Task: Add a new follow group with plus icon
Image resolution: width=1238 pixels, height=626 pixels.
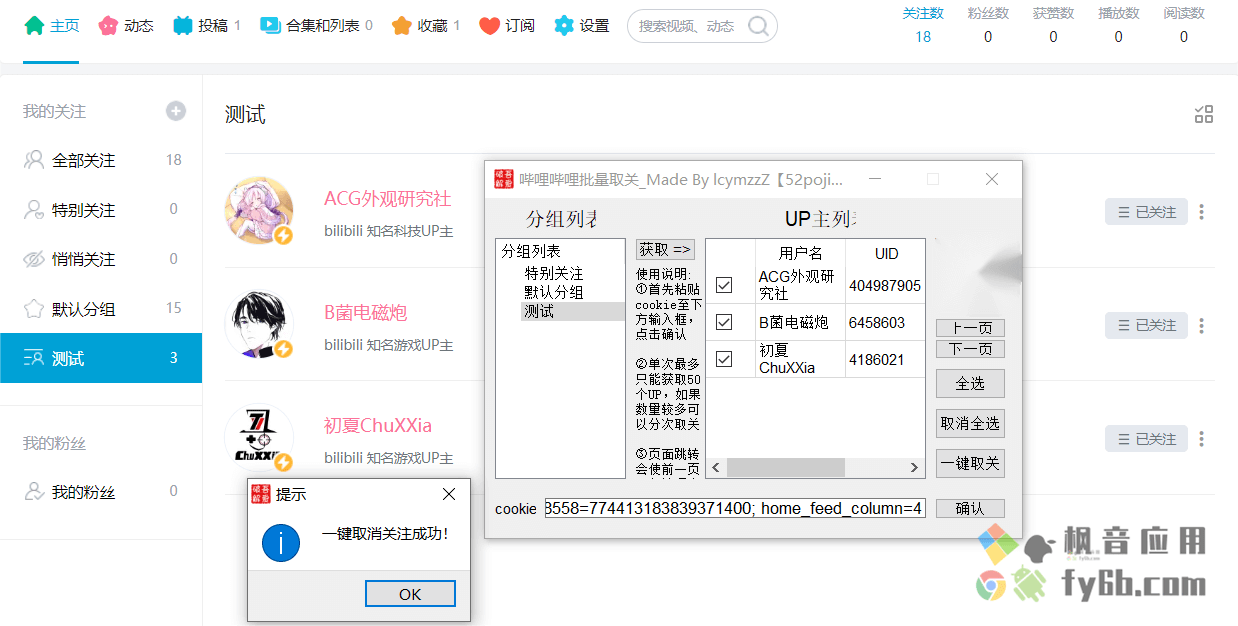Action: click(x=176, y=111)
